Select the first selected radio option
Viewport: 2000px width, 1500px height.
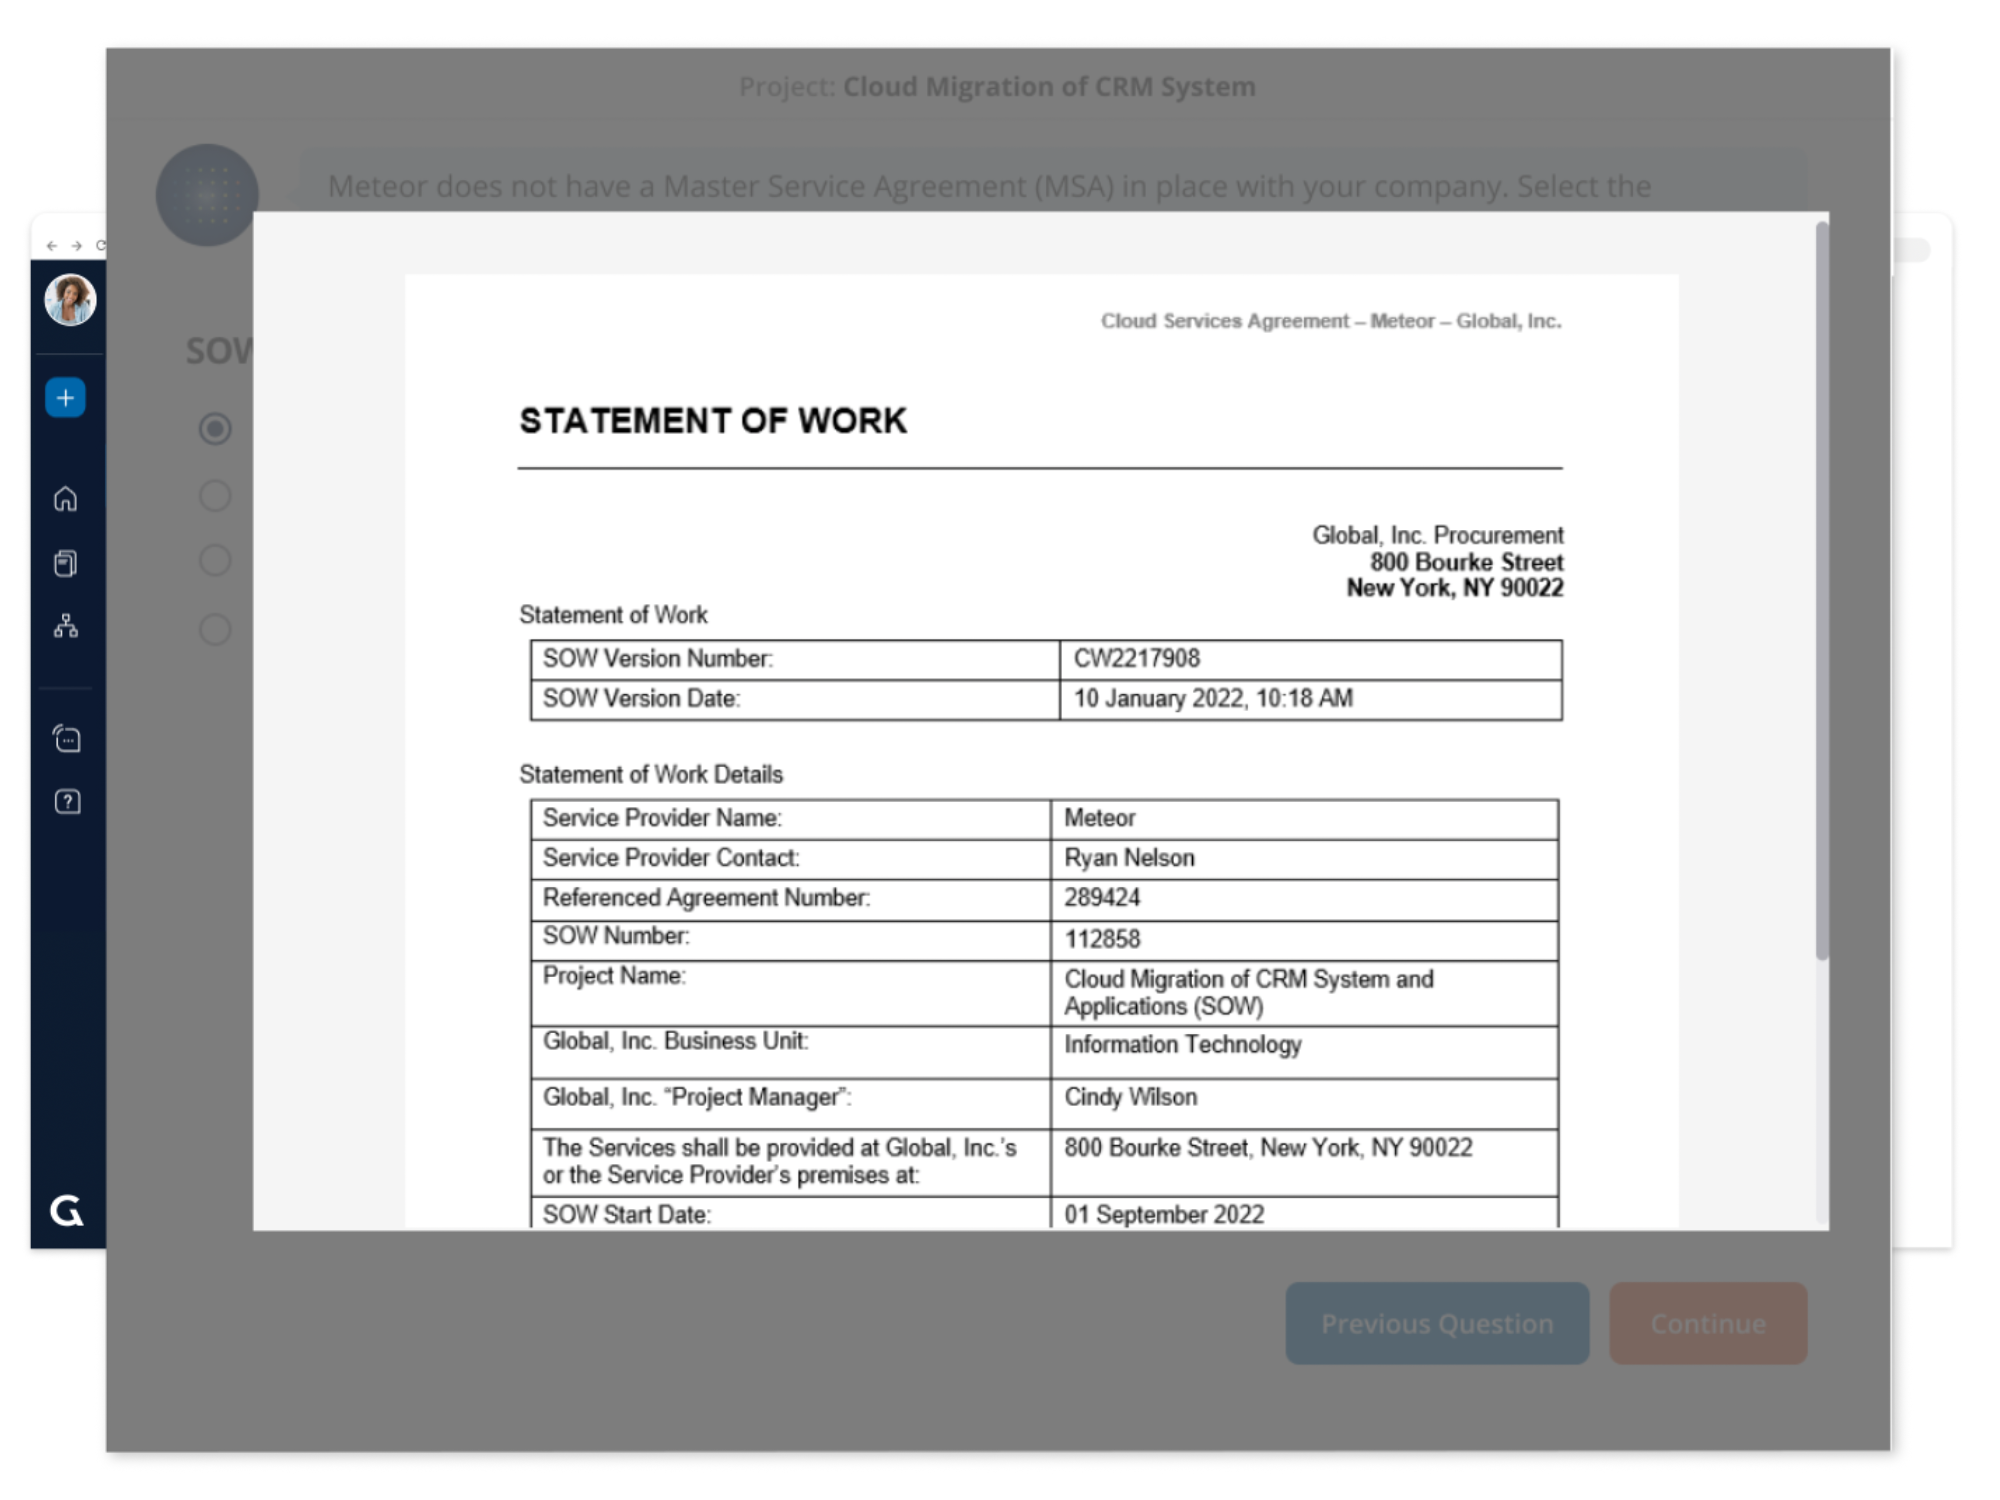215,429
